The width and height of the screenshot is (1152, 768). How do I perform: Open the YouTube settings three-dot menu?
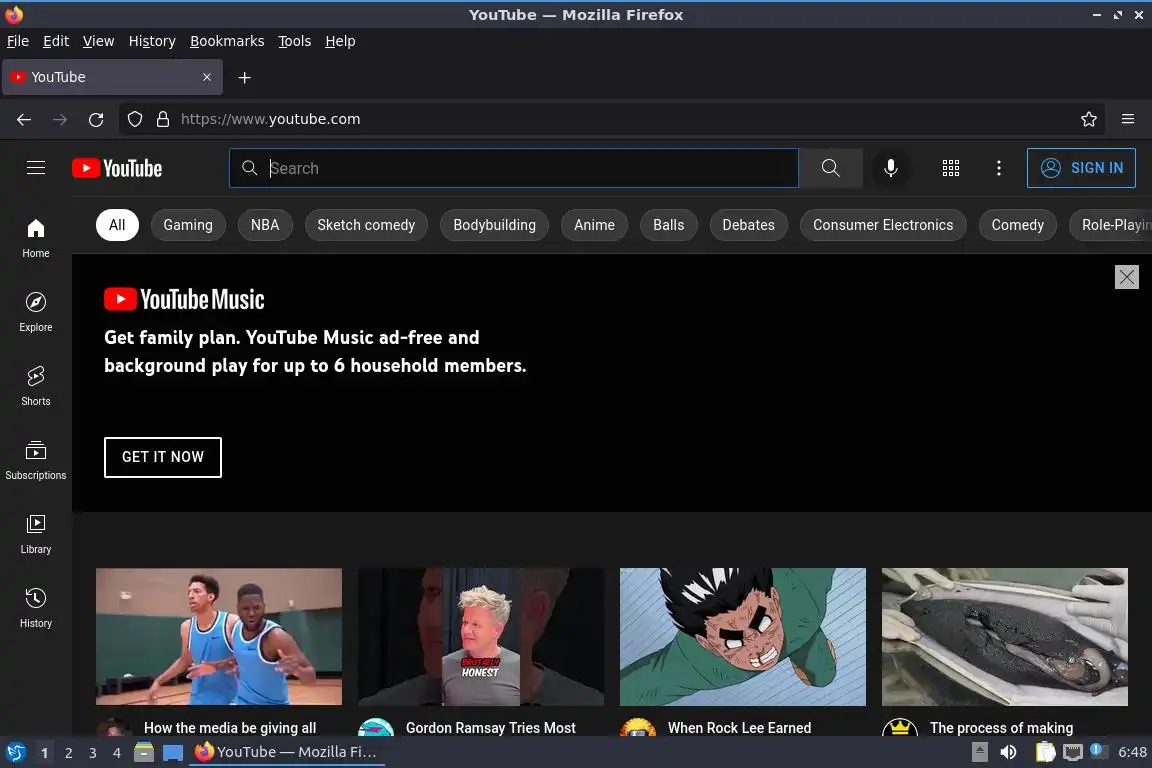coord(998,168)
